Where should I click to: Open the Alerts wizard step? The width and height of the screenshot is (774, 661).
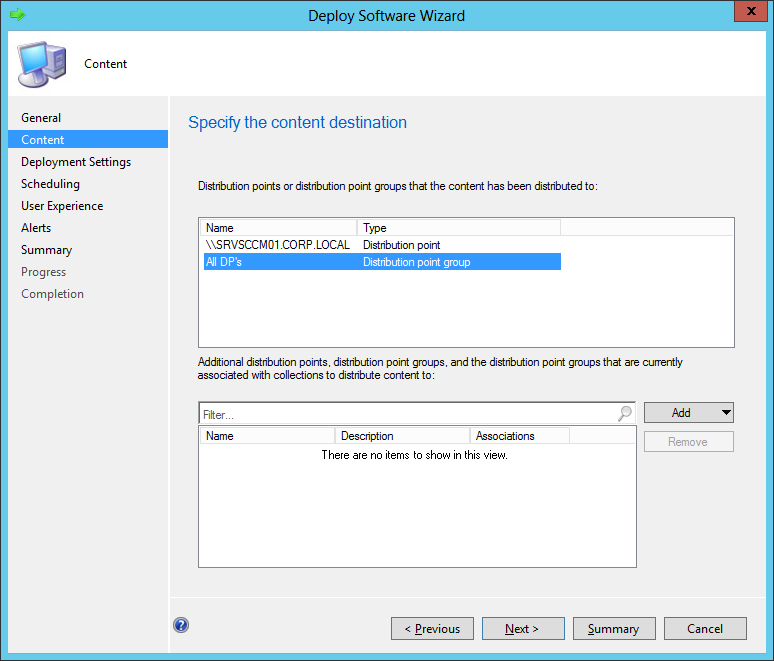tap(36, 228)
